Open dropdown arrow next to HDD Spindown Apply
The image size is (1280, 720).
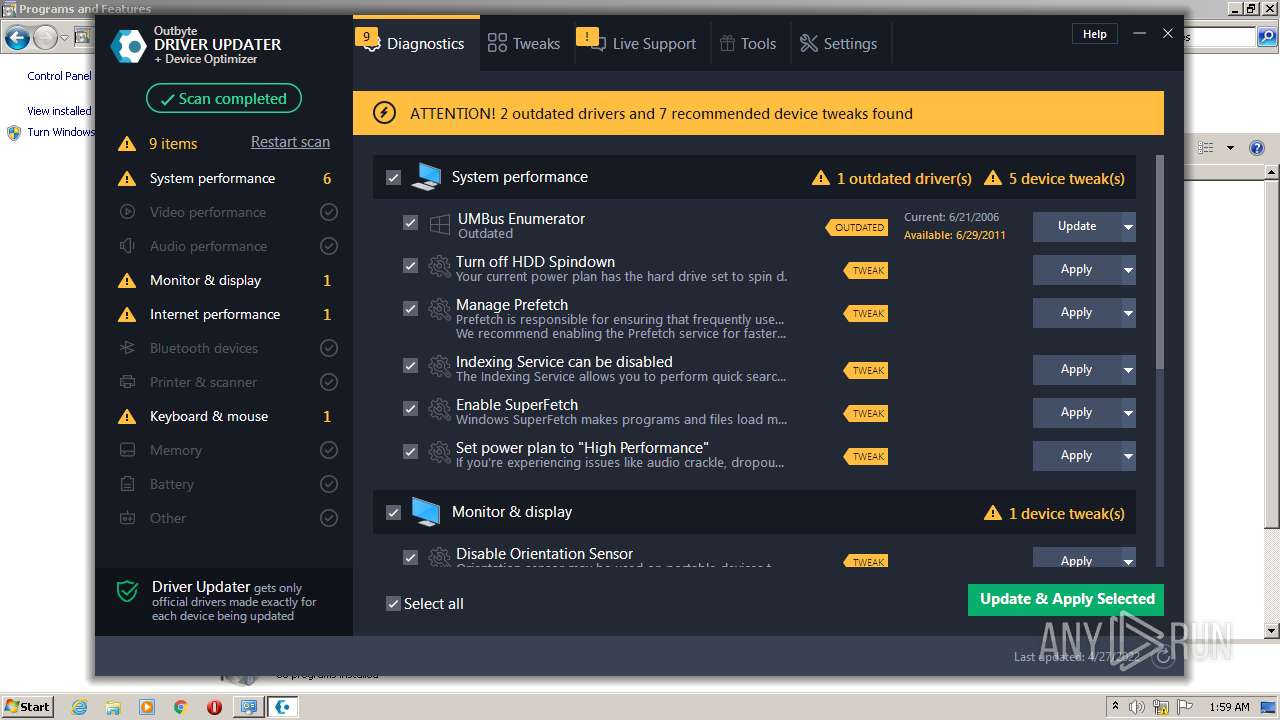[1128, 270]
